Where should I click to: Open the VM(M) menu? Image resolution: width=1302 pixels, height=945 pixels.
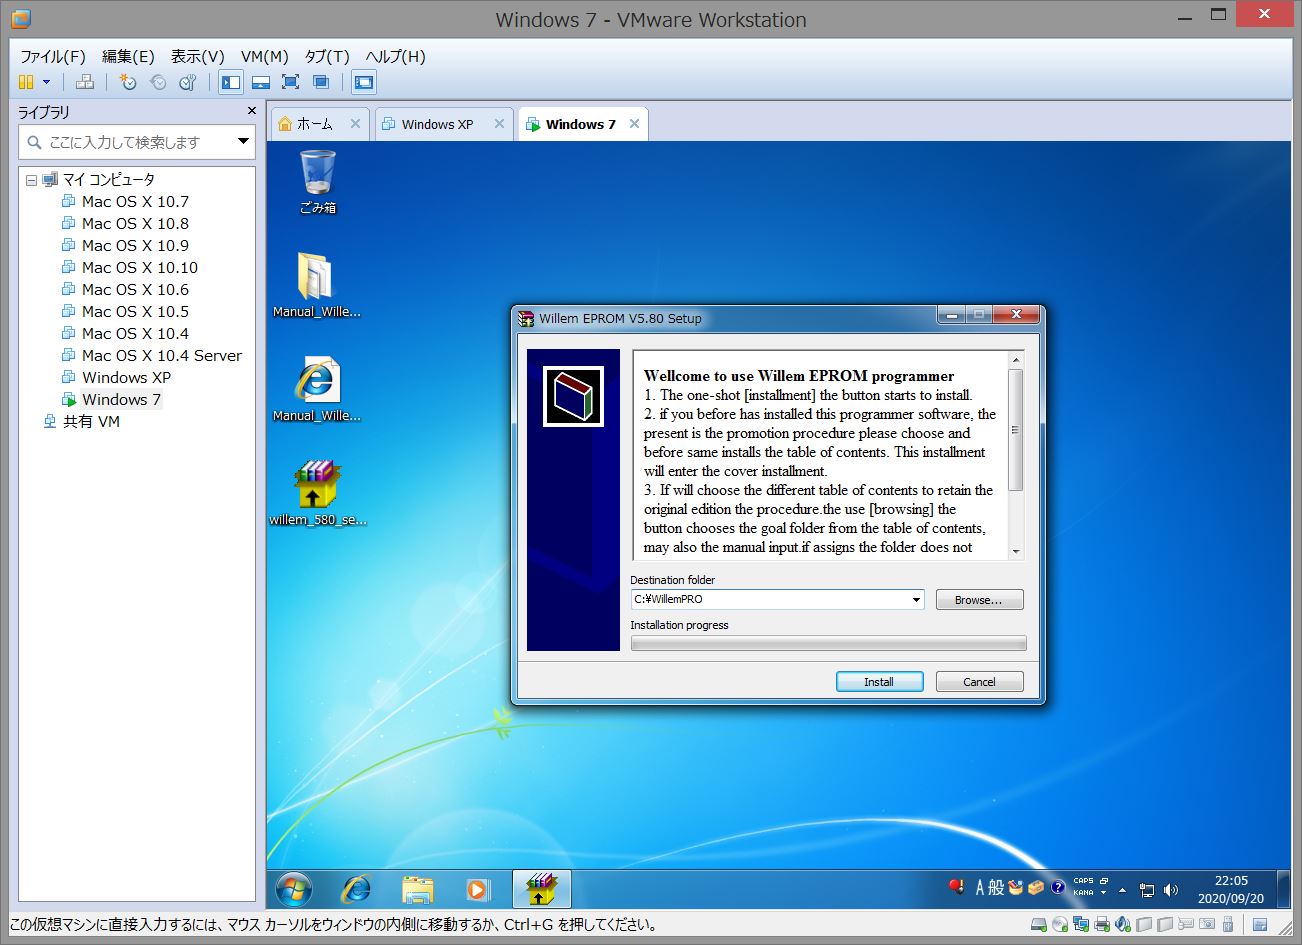[x=265, y=56]
